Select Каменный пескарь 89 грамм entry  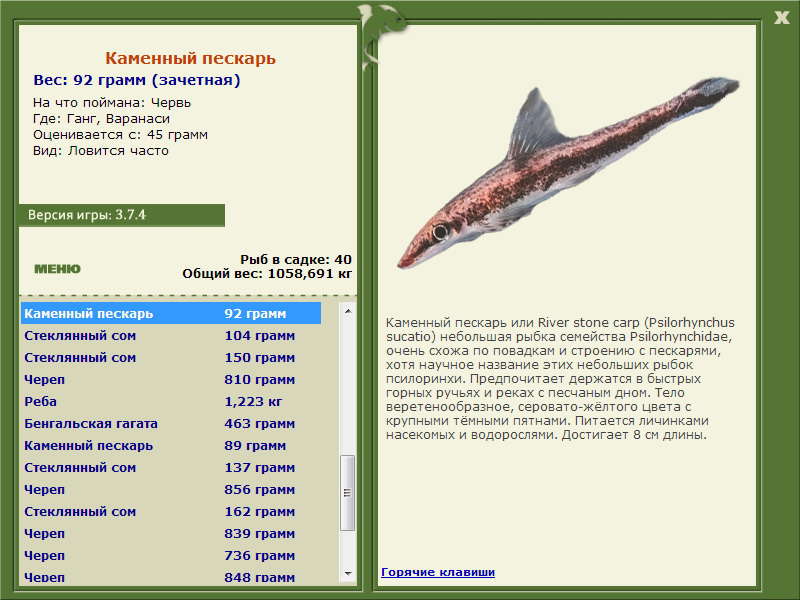click(x=171, y=445)
